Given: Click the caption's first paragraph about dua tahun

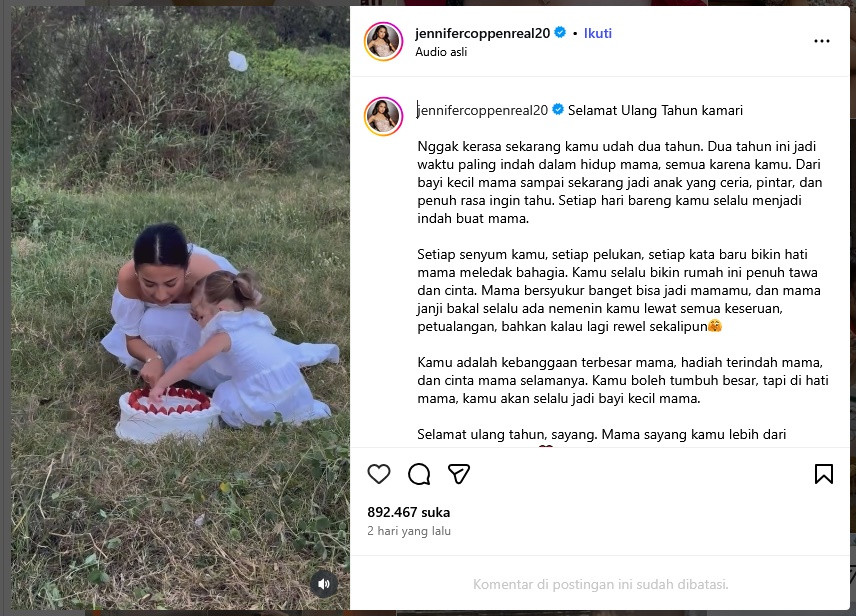Looking at the screenshot, I should click(620, 182).
